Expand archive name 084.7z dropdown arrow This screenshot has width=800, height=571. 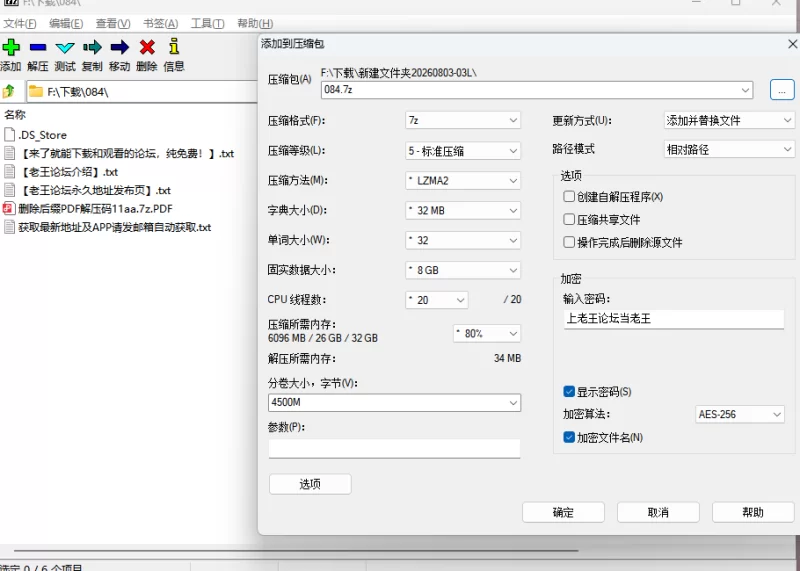pyautogui.click(x=745, y=90)
